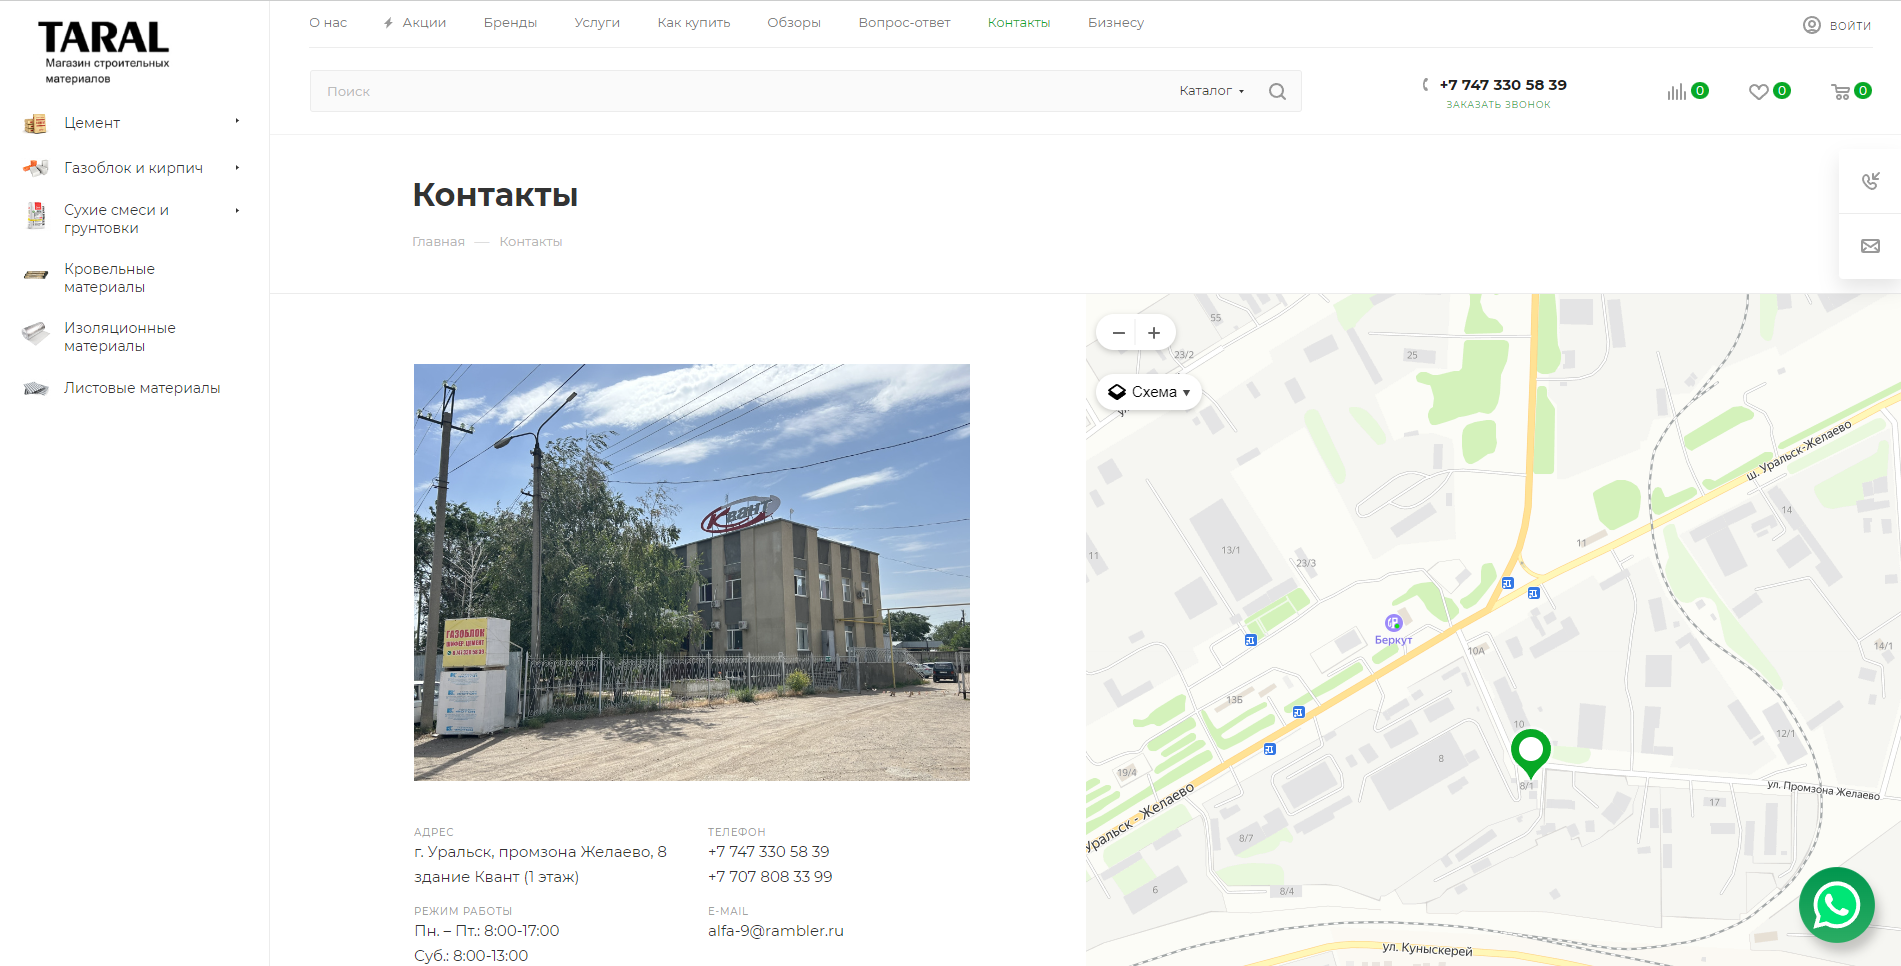Click the bus stop marker near building 10А
This screenshot has width=1901, height=966.
tap(1507, 583)
